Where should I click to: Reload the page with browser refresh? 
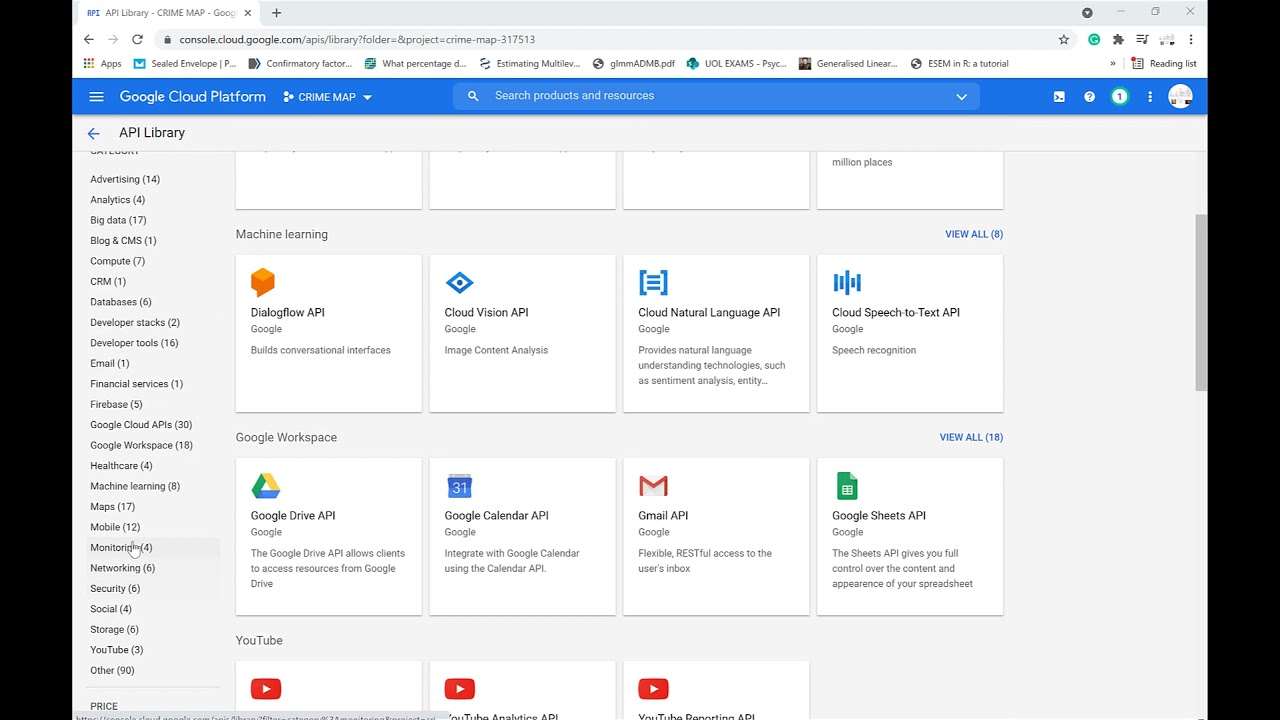click(137, 39)
